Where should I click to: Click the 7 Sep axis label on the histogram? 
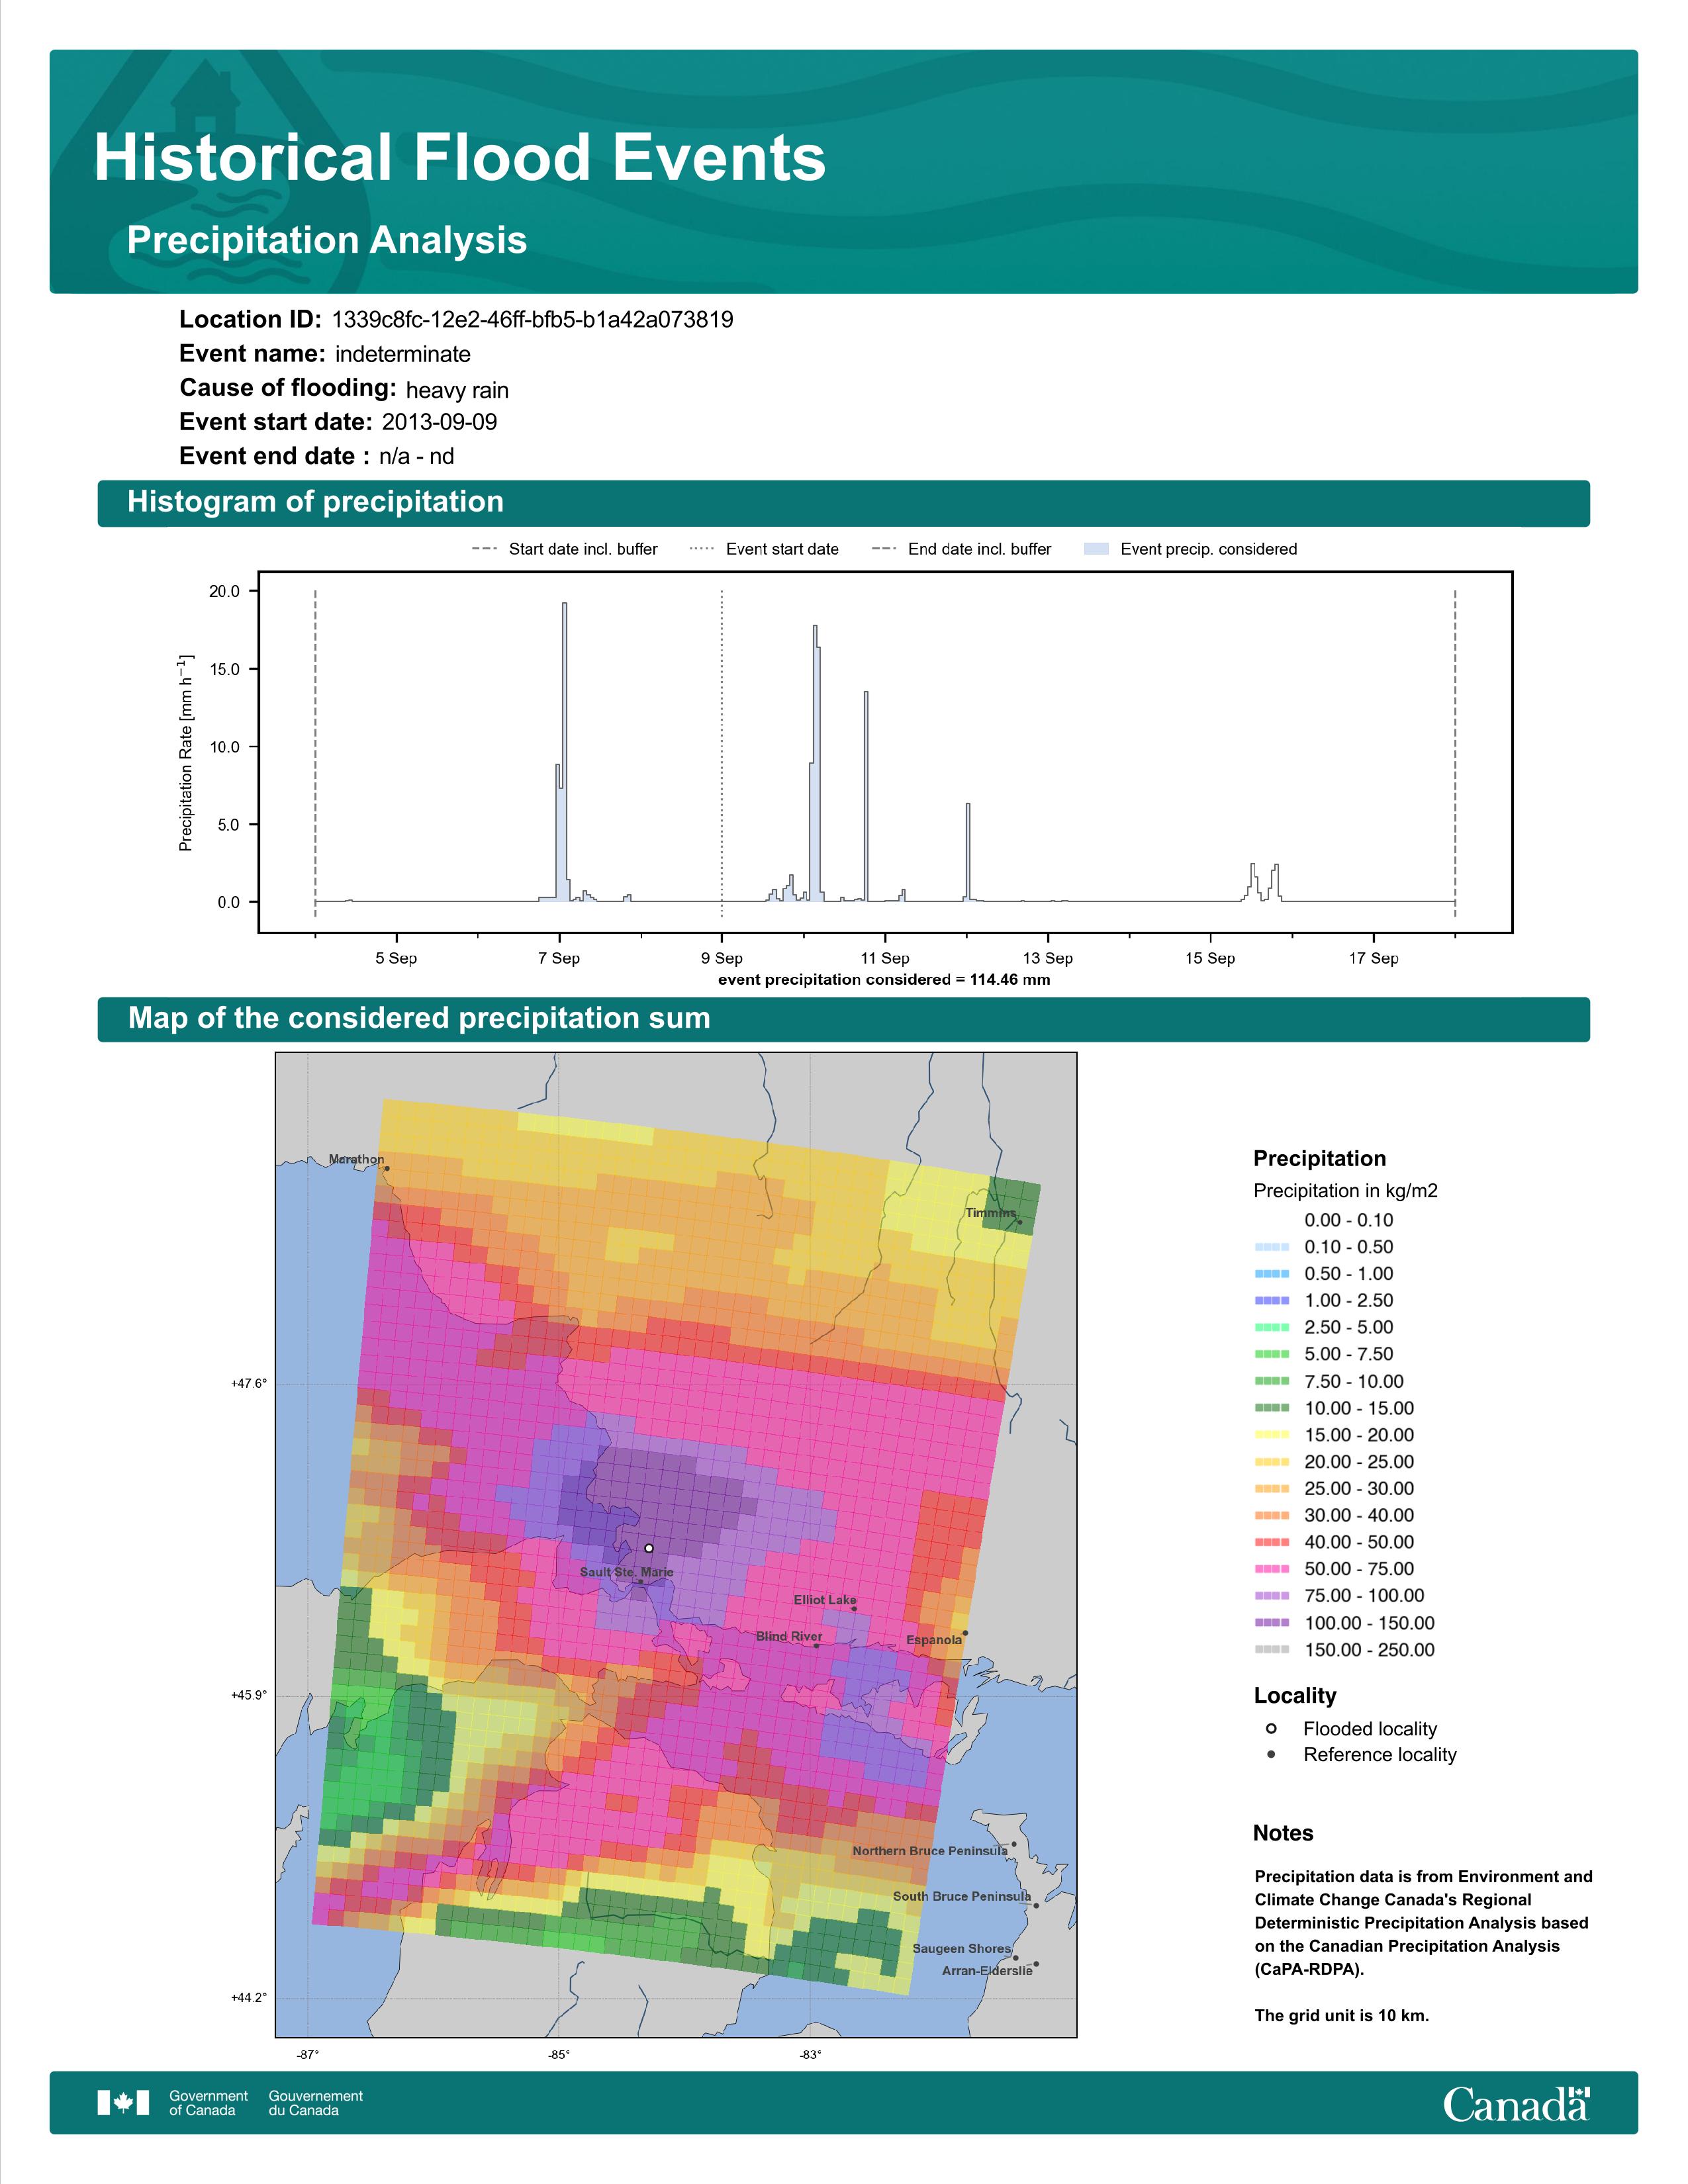pyautogui.click(x=559, y=958)
